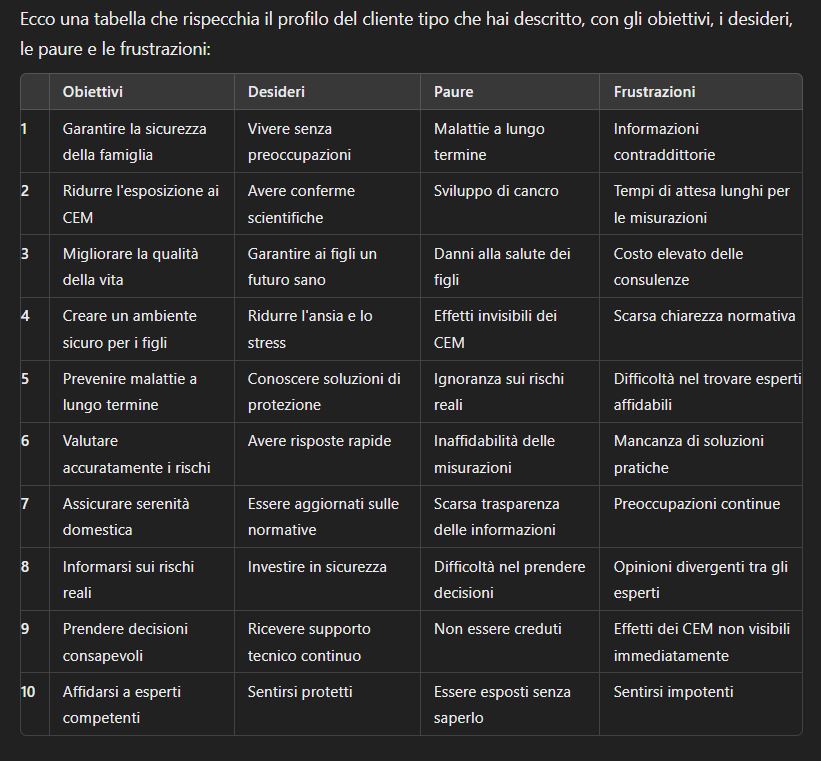Click the 'Avere conferme scientifiche' cell
Screen dimensions: 821x761
coord(301,203)
